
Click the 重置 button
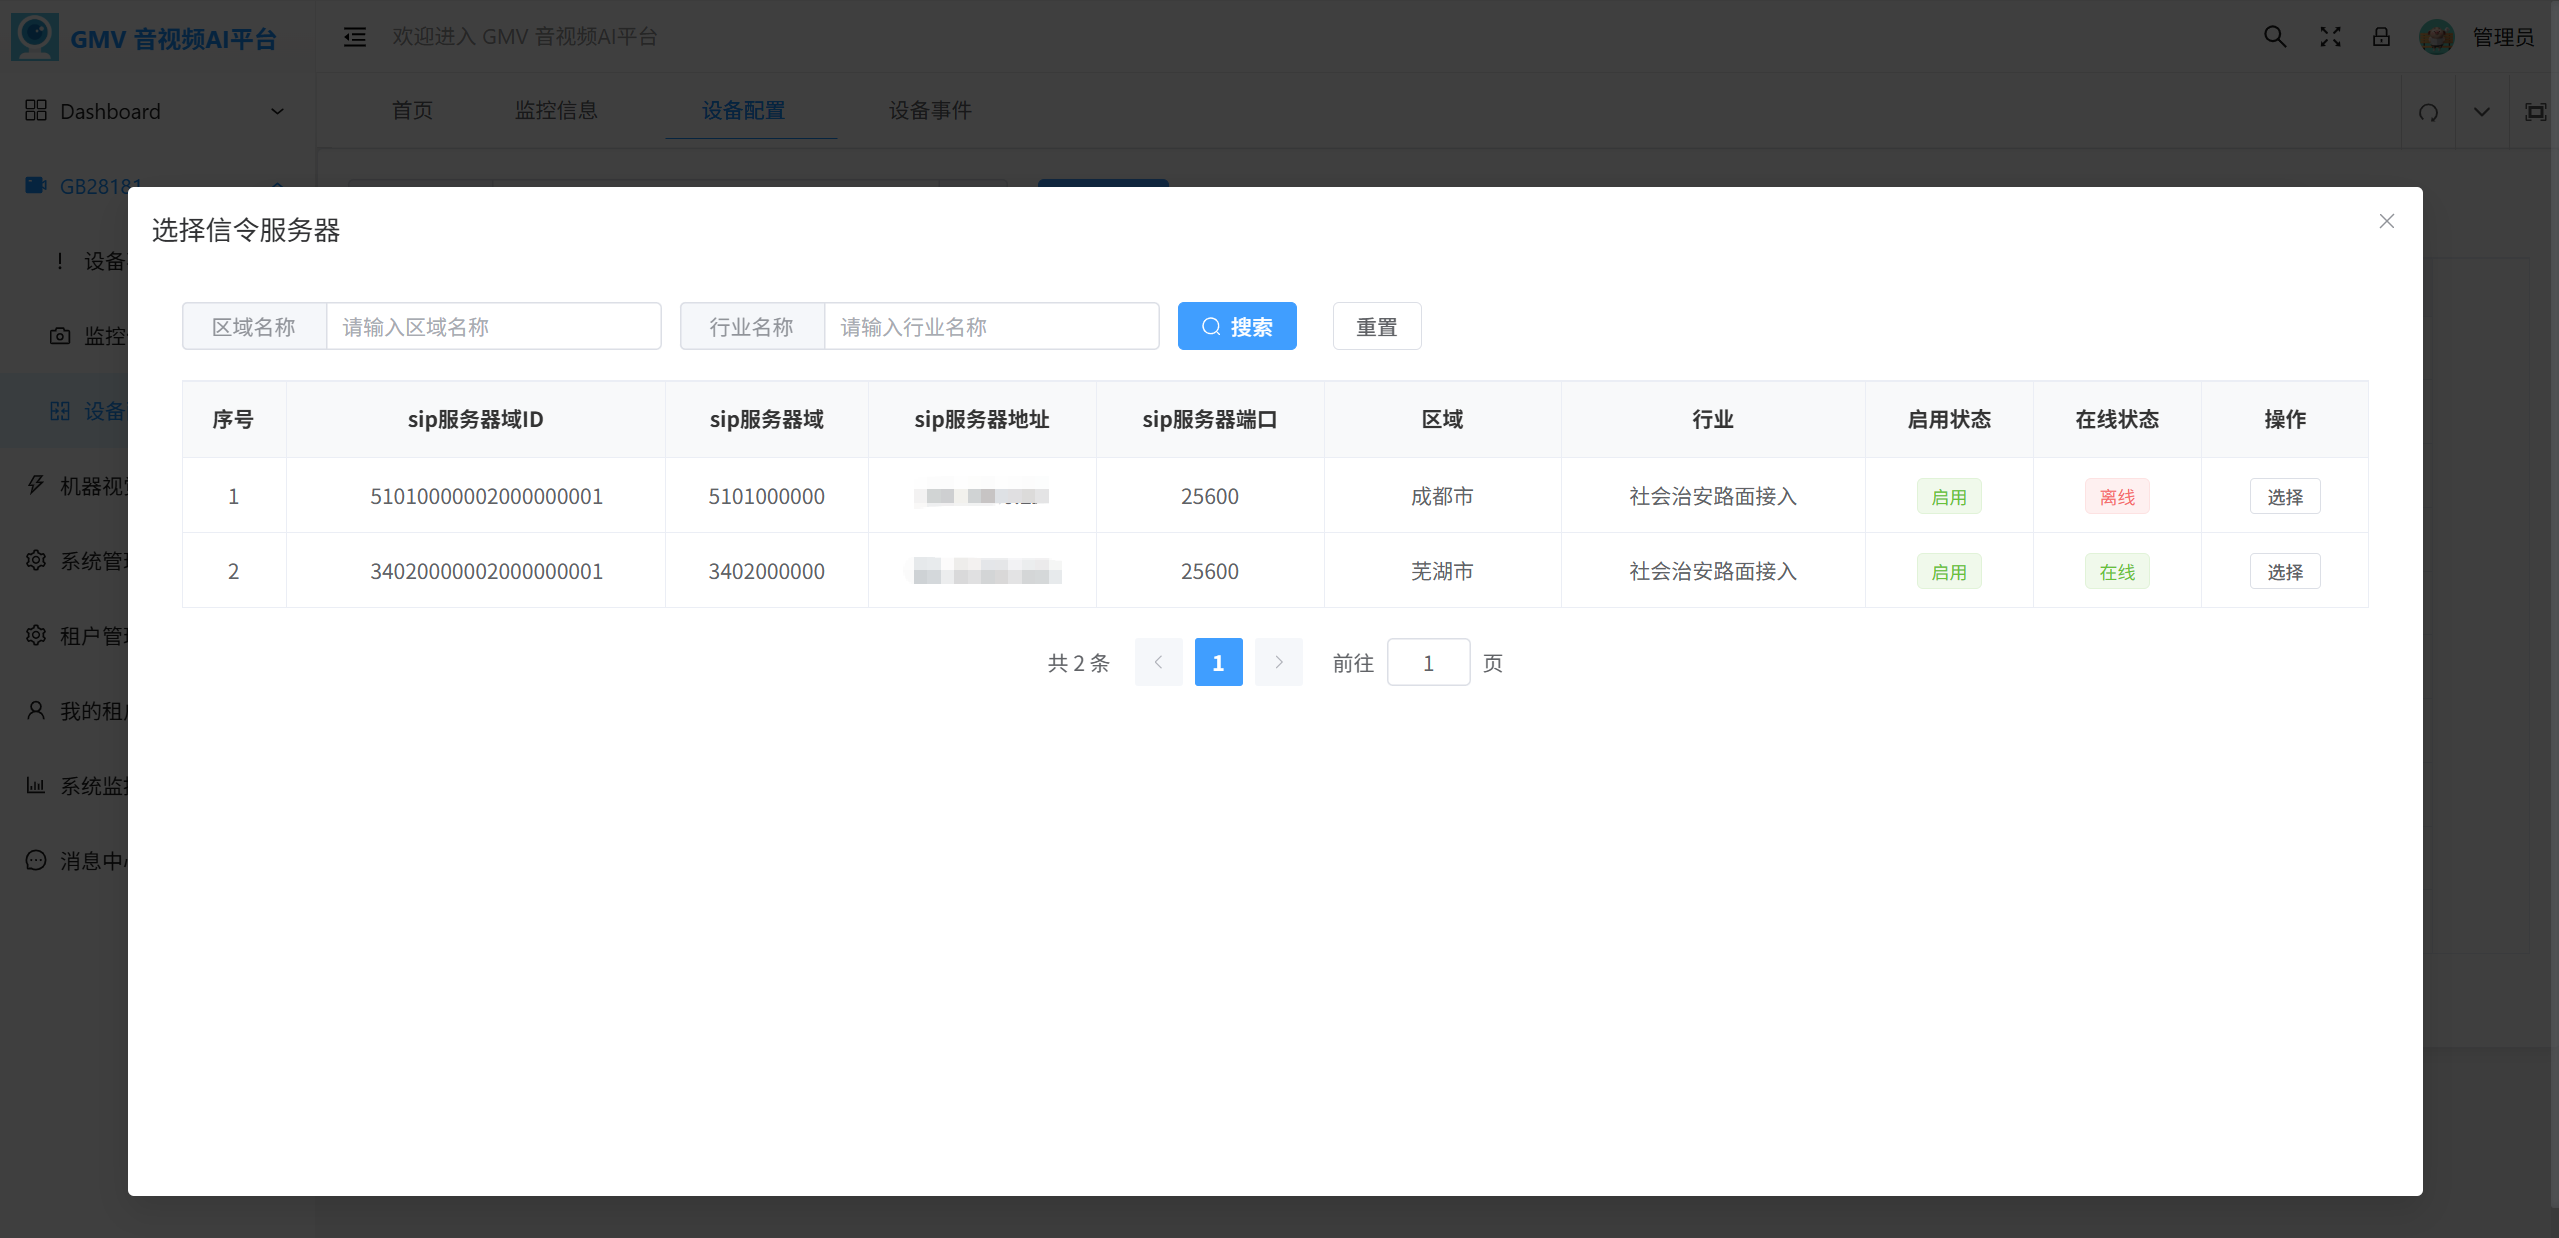(1377, 326)
